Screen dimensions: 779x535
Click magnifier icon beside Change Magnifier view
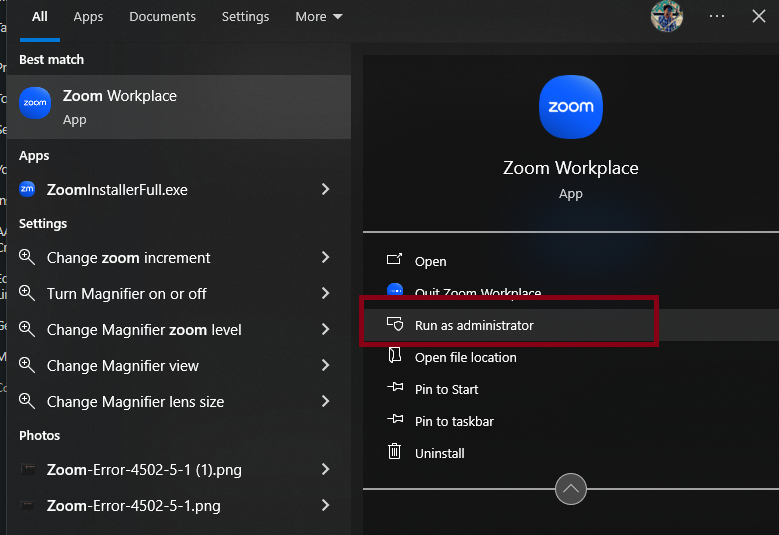click(x=27, y=365)
